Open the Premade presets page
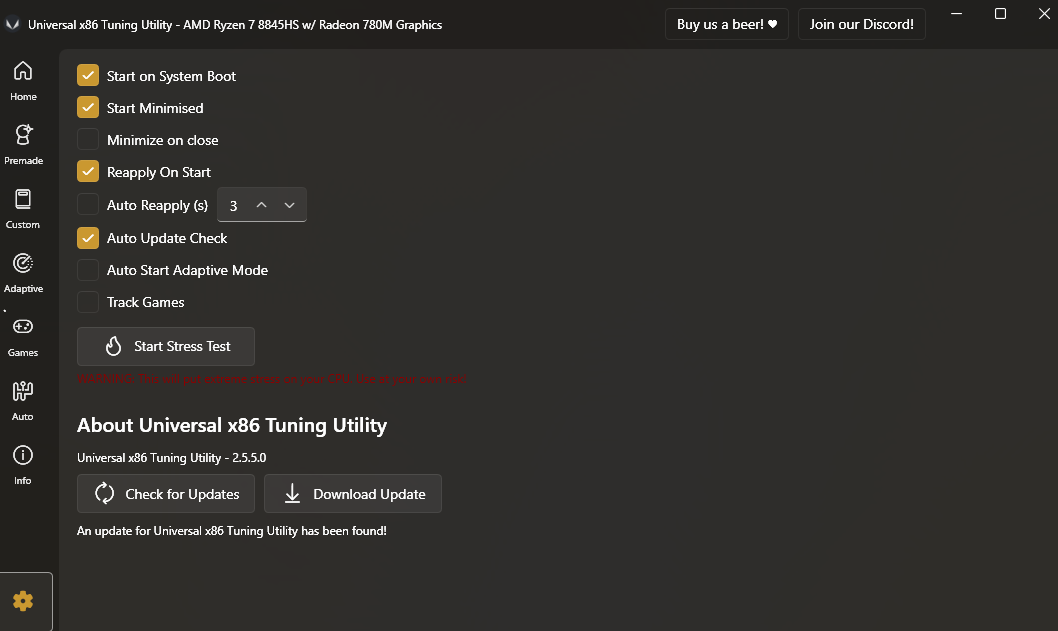 [x=23, y=144]
